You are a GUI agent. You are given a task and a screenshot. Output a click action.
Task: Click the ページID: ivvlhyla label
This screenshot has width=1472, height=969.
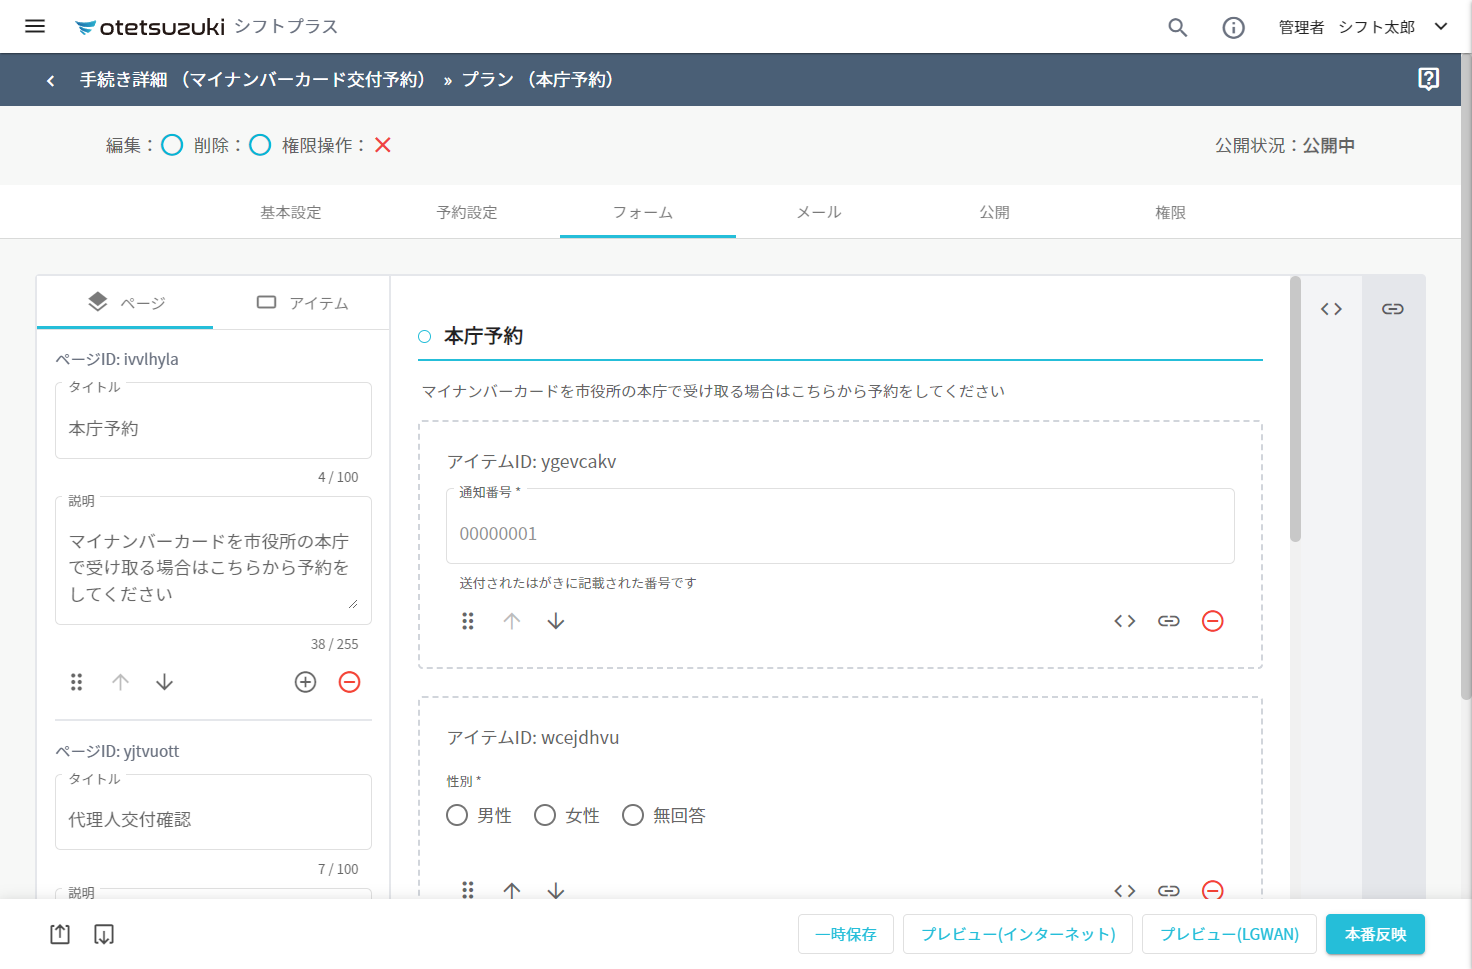click(x=117, y=359)
